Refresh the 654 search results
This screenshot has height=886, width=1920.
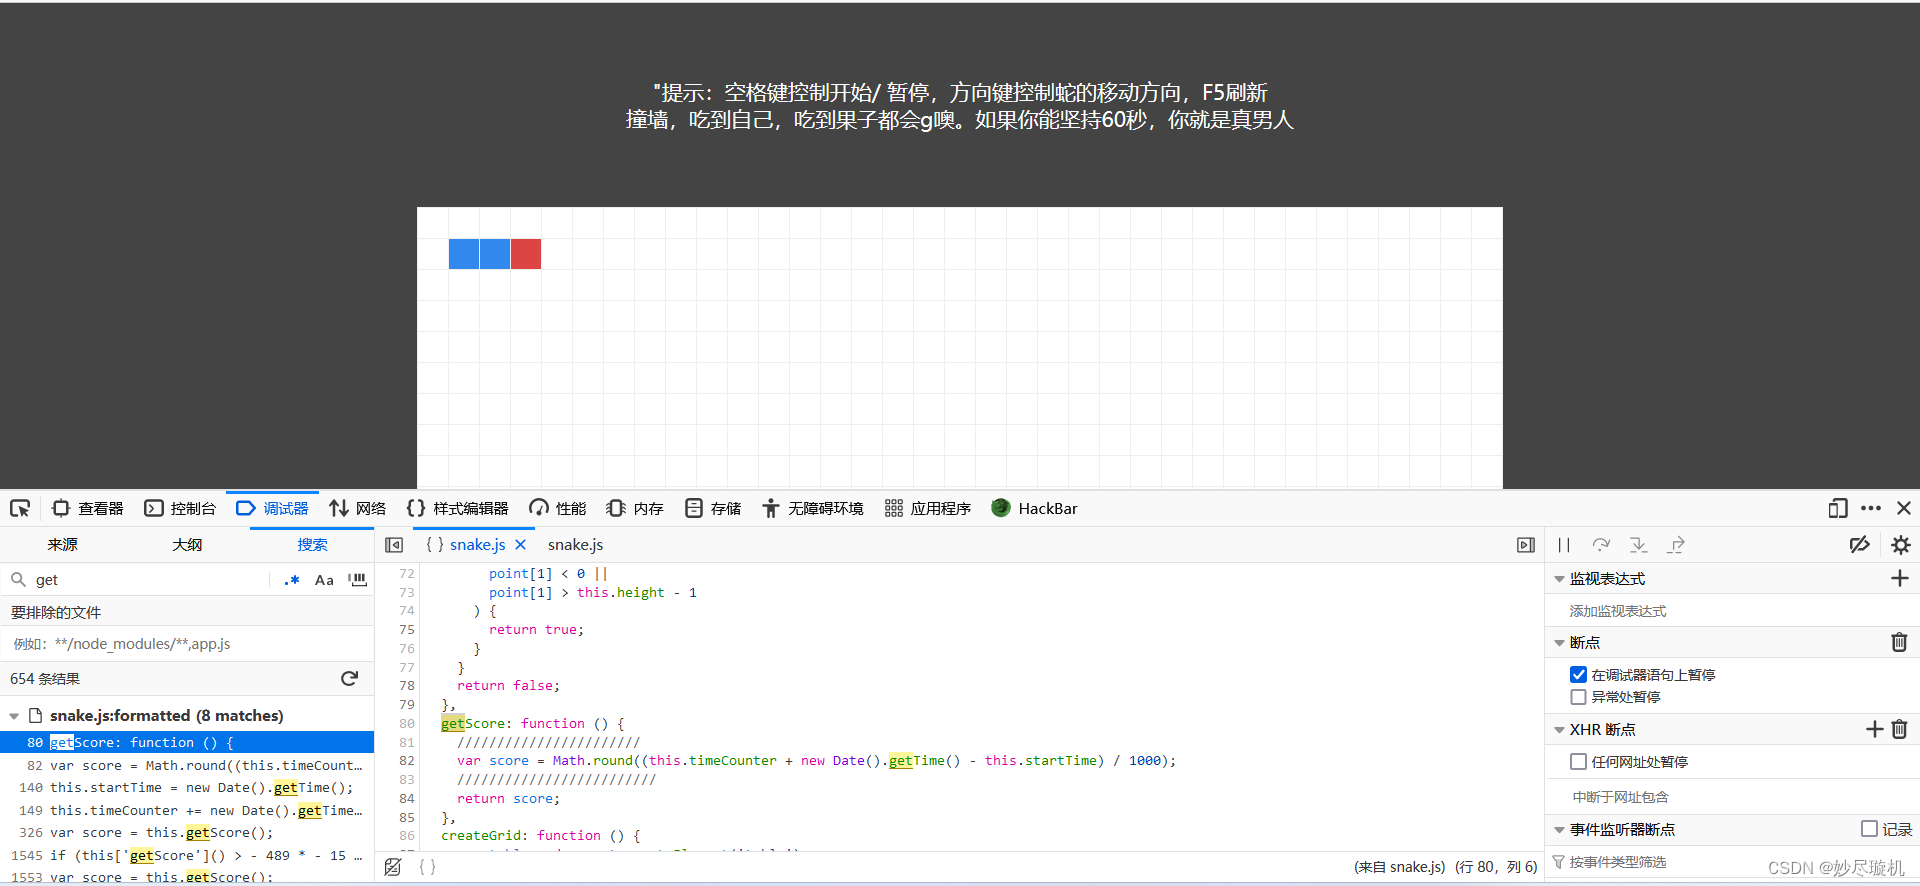pos(349,678)
